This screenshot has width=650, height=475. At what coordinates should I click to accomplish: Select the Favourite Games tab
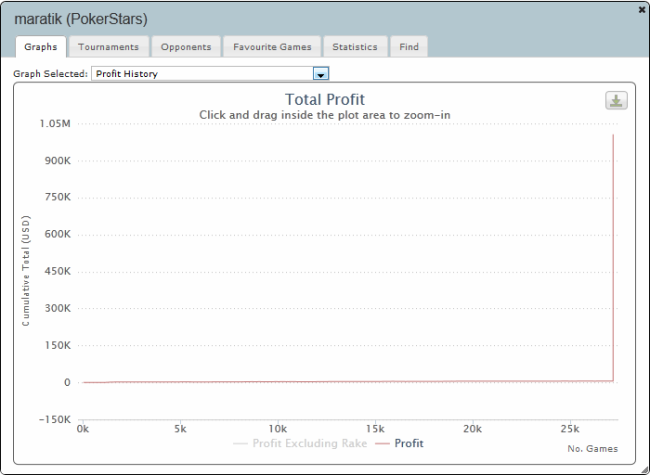(x=272, y=47)
